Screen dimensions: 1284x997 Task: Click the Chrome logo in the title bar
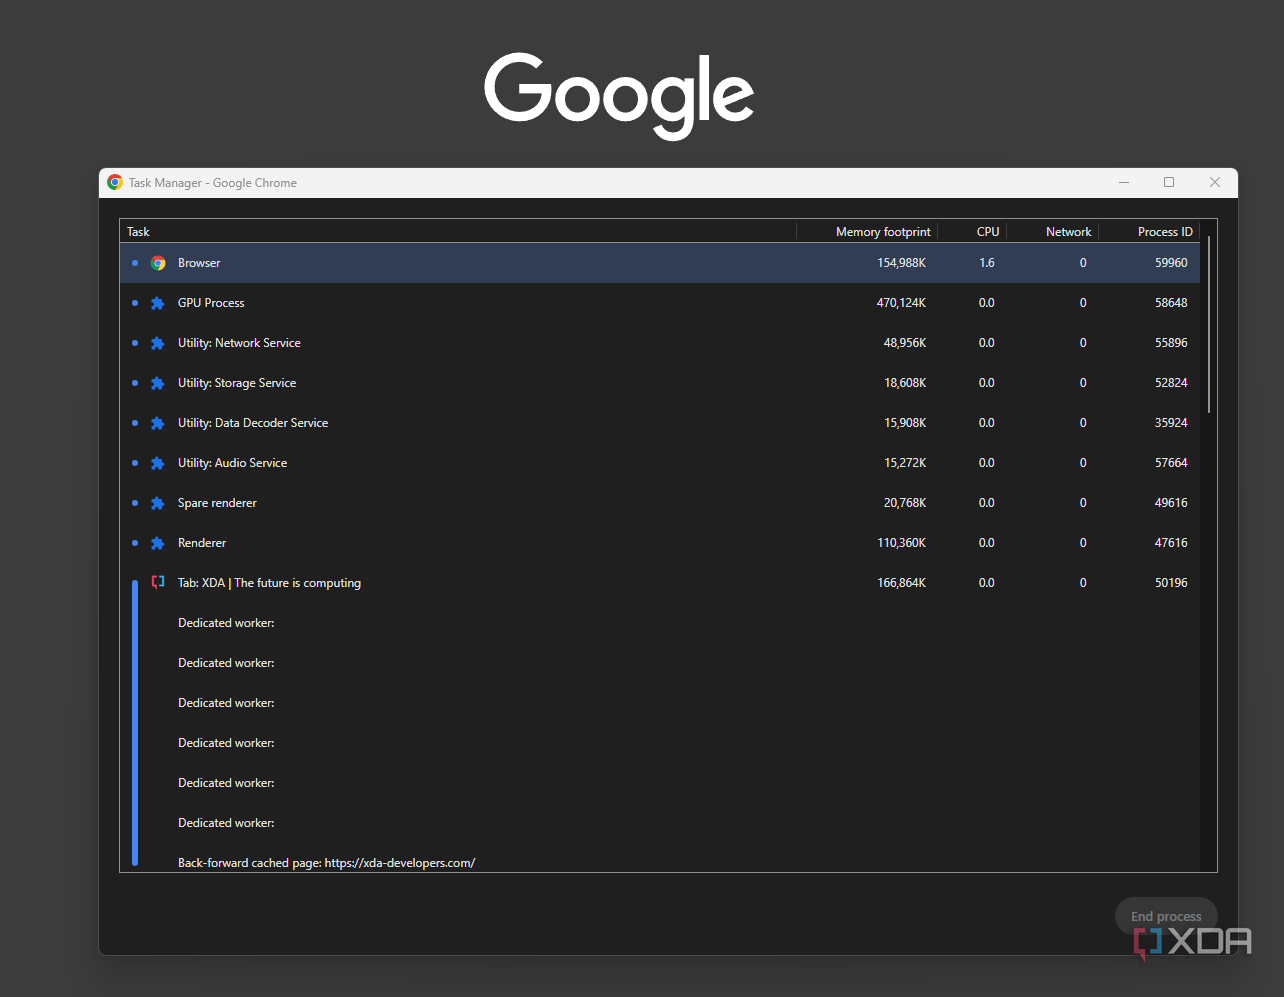tap(114, 182)
